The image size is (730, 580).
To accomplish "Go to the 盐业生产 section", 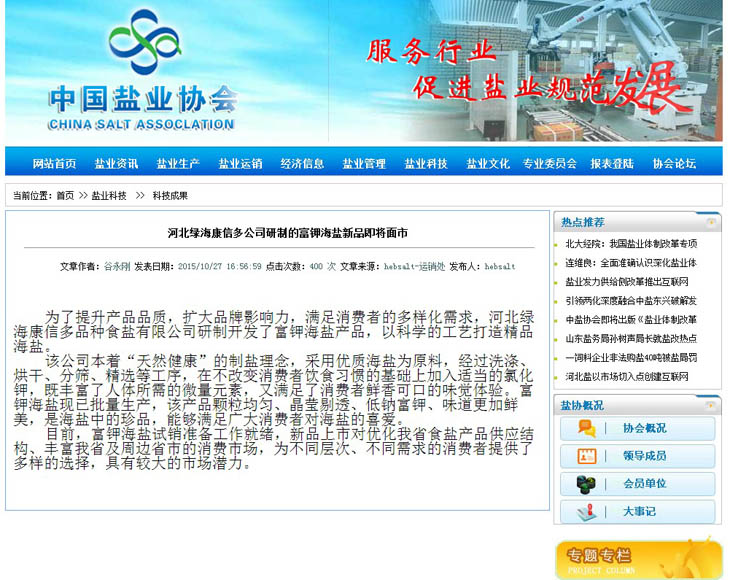I will point(178,163).
